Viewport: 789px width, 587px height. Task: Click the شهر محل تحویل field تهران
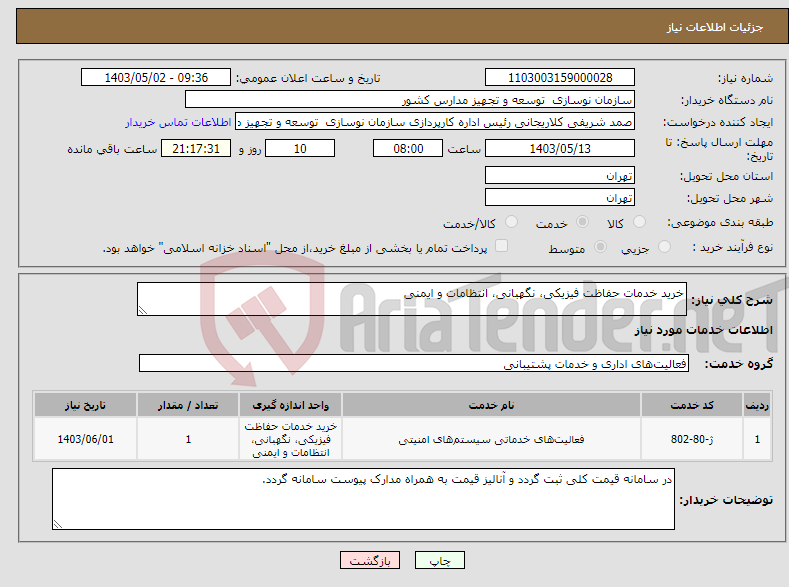point(560,197)
